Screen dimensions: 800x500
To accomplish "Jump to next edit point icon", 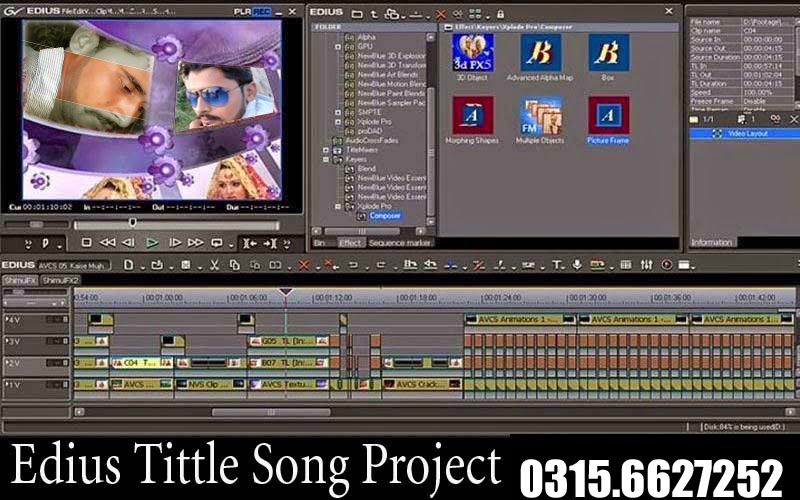I will point(270,243).
